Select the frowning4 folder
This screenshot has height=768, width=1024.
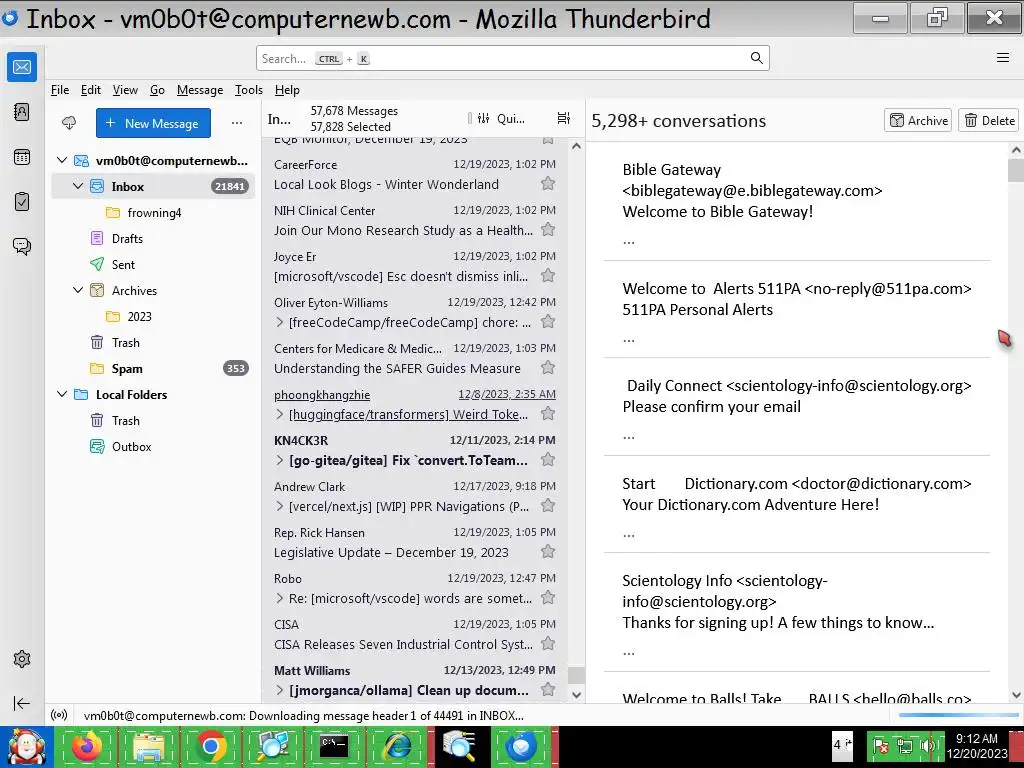[x=153, y=212]
